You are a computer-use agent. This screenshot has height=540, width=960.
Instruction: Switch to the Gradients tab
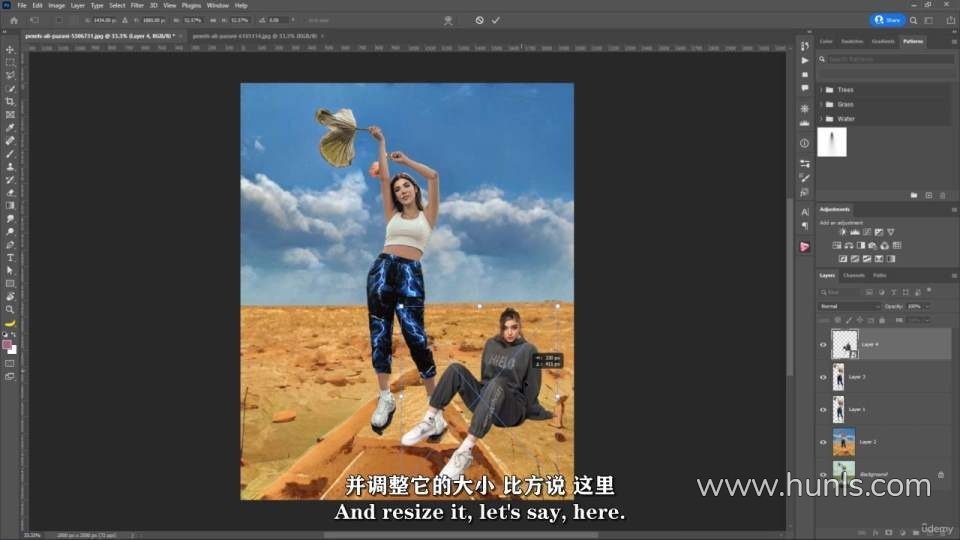883,42
